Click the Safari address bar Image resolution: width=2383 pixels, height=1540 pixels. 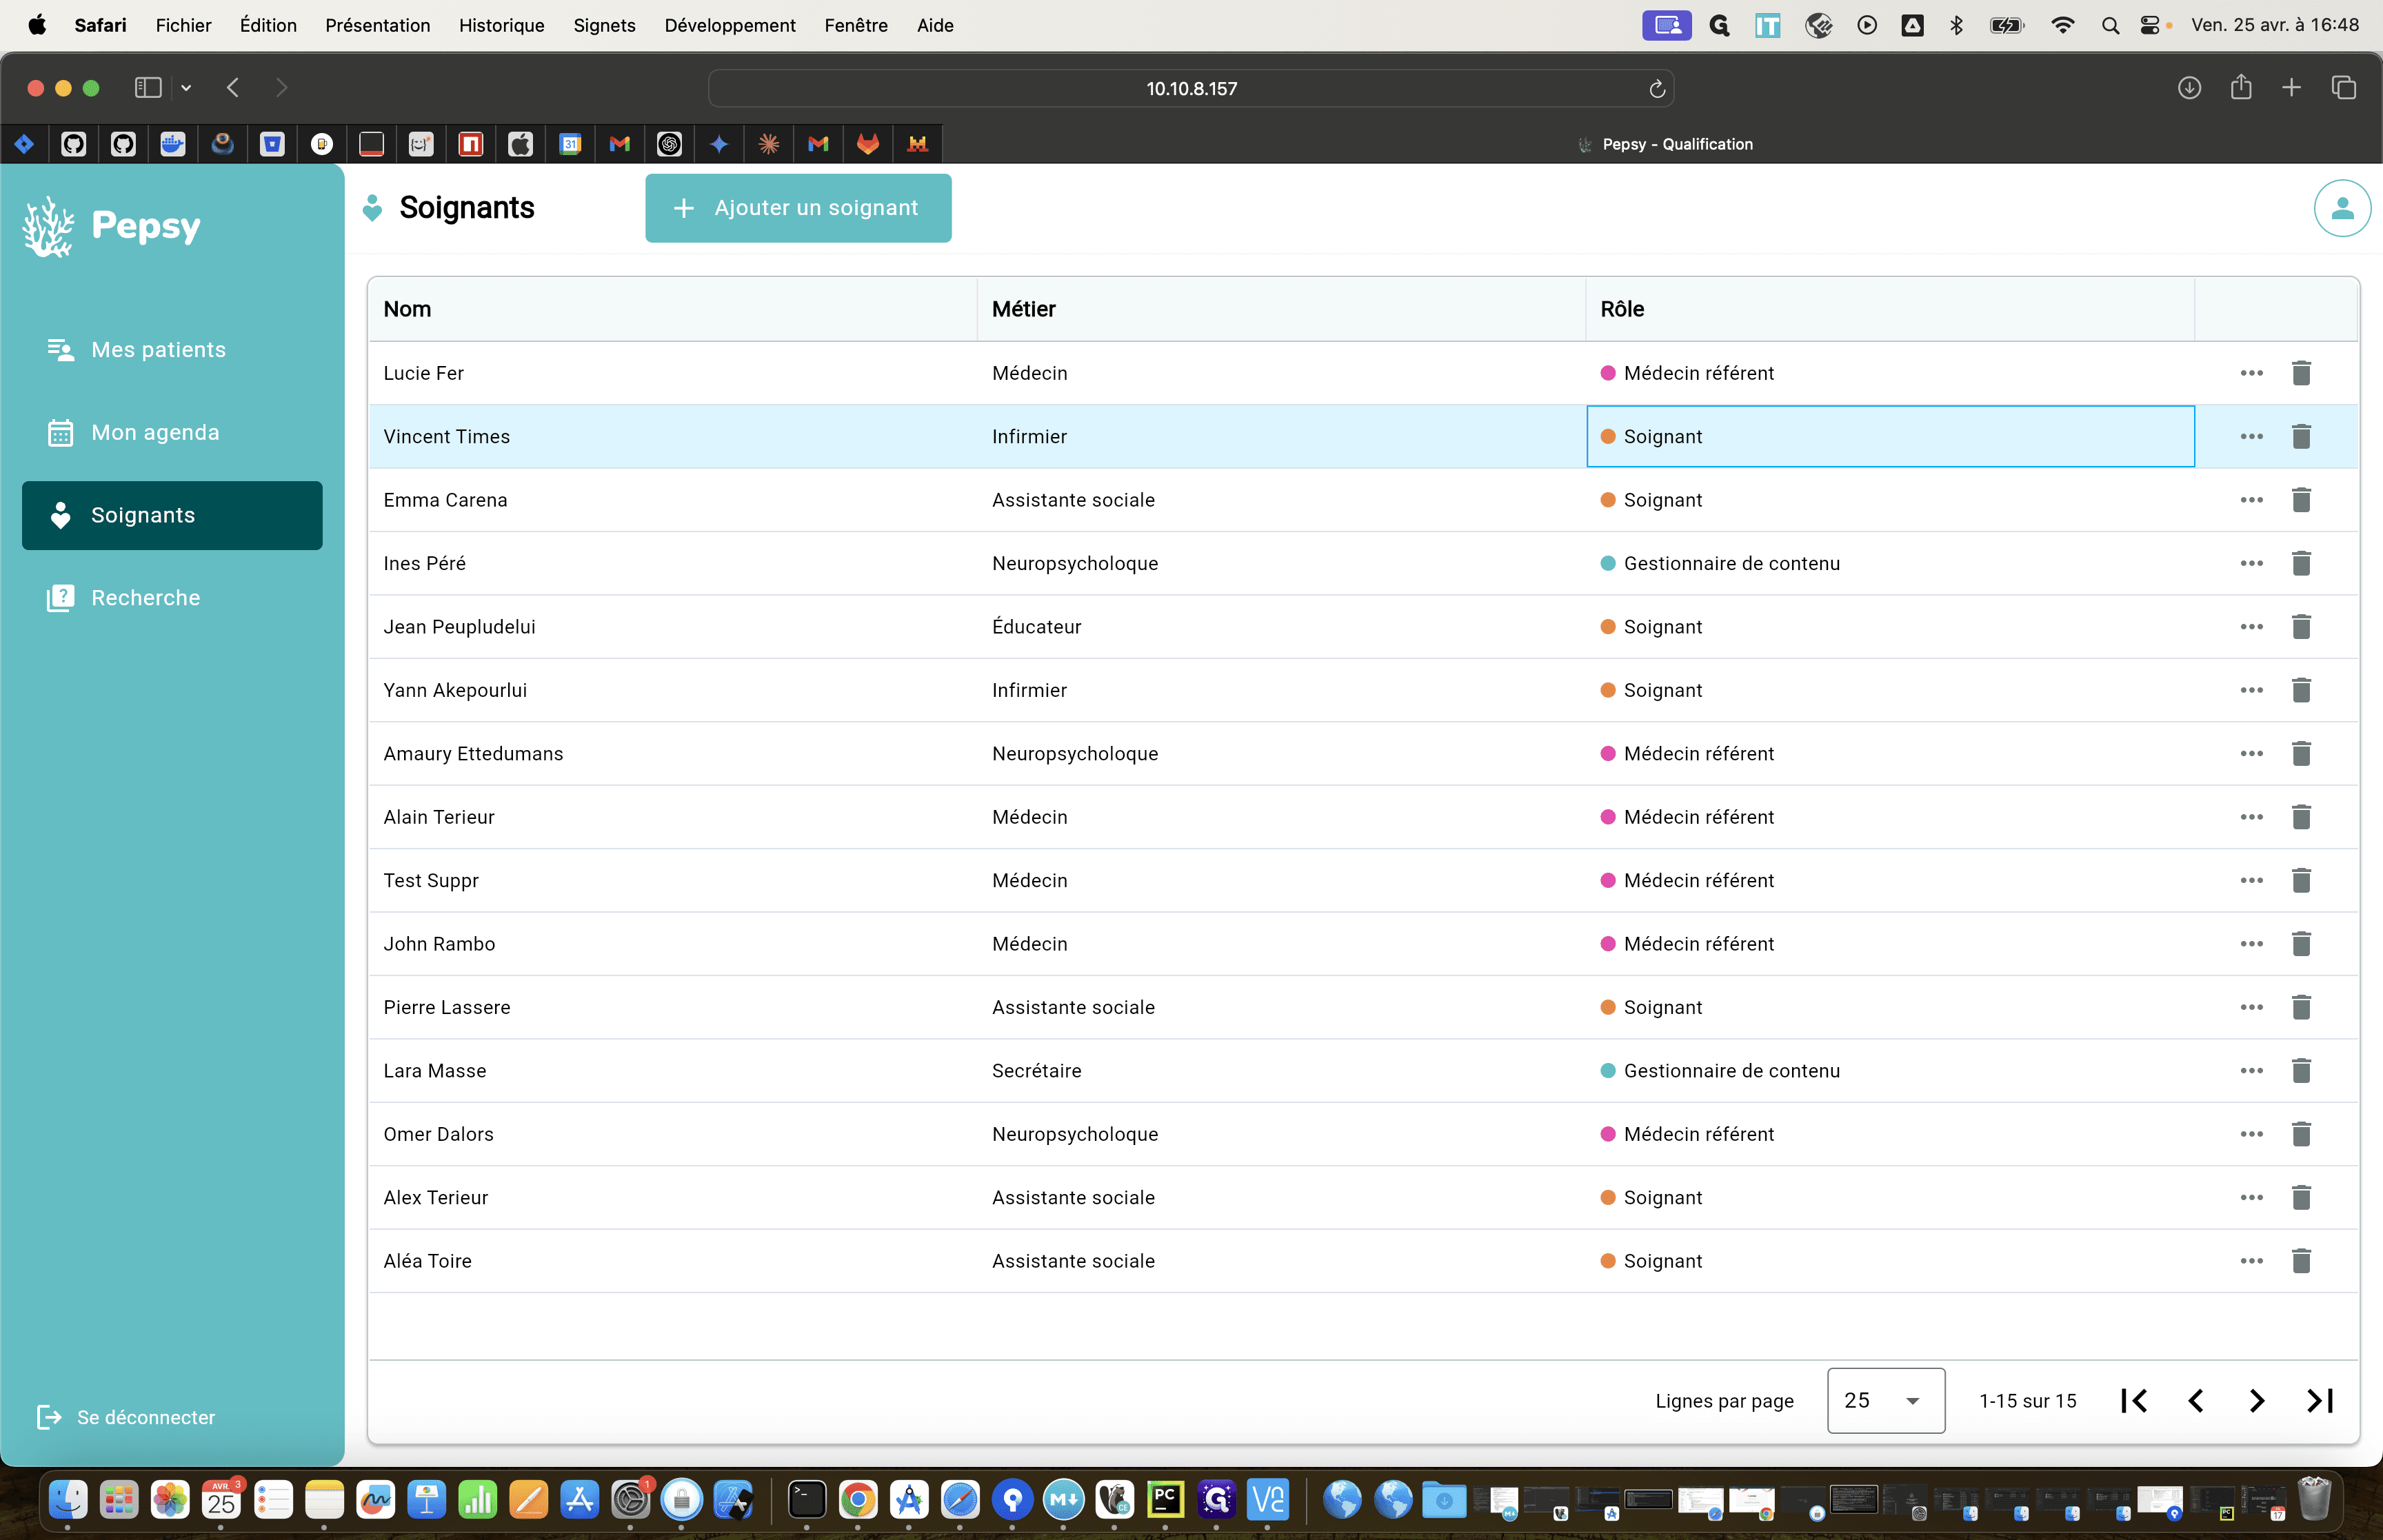pos(1191,89)
